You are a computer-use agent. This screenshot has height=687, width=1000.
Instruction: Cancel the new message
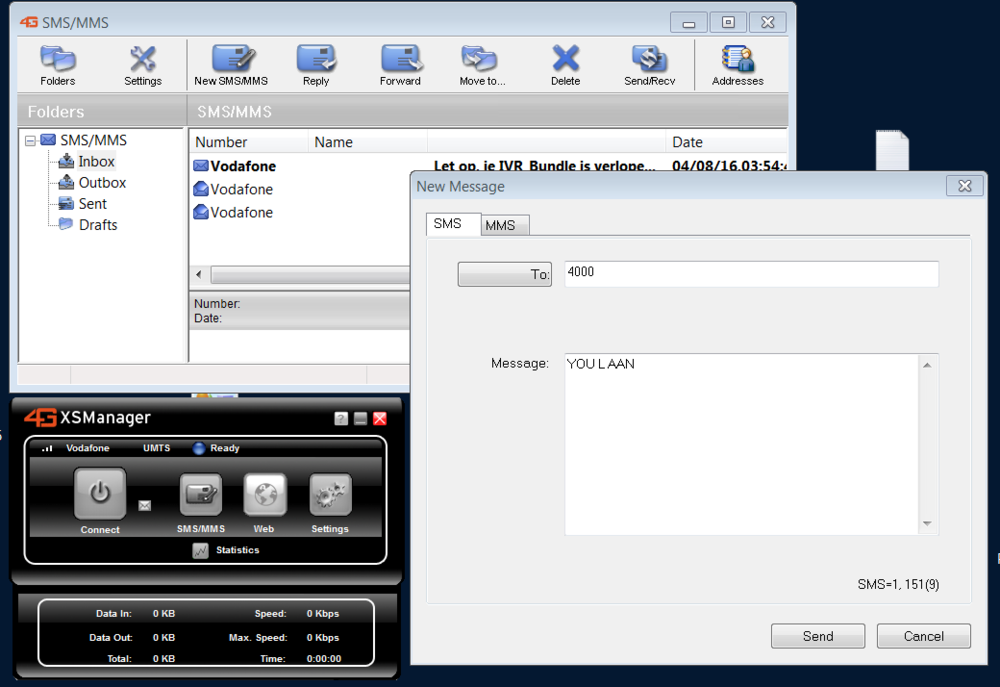click(924, 636)
